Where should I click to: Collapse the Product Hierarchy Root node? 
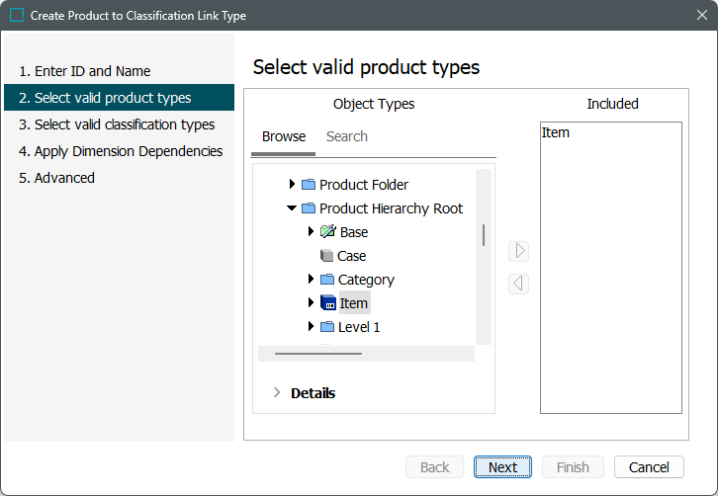292,208
